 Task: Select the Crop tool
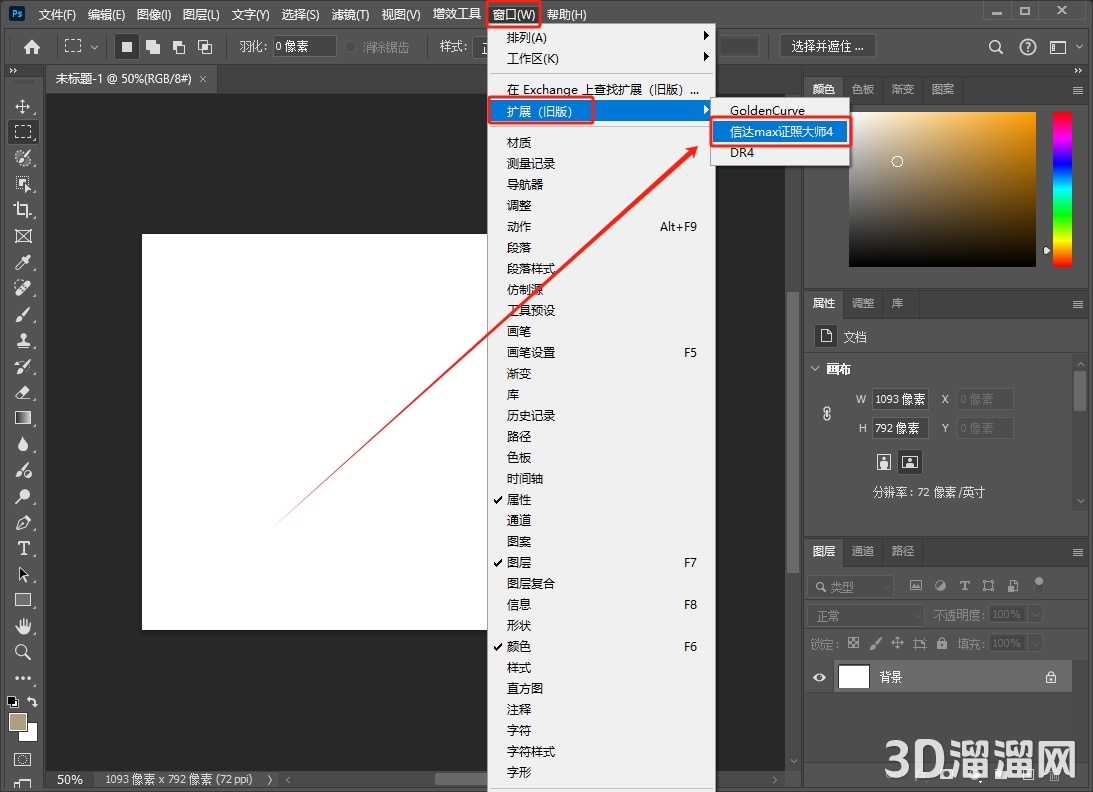tap(23, 210)
